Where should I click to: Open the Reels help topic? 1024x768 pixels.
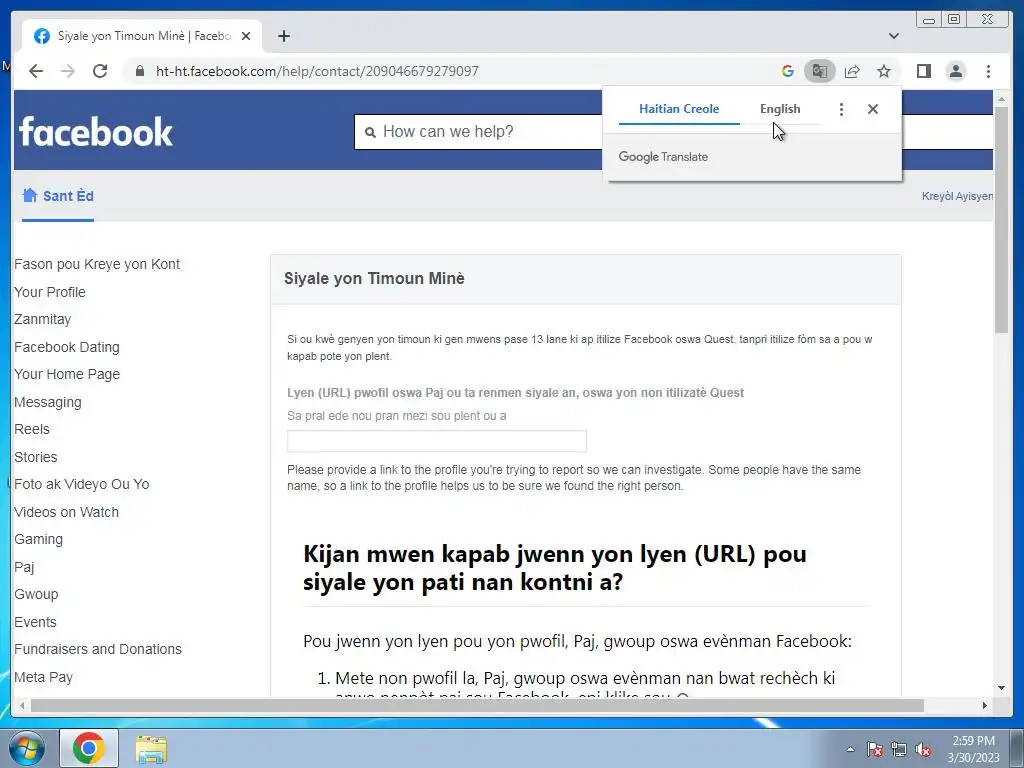click(x=31, y=429)
